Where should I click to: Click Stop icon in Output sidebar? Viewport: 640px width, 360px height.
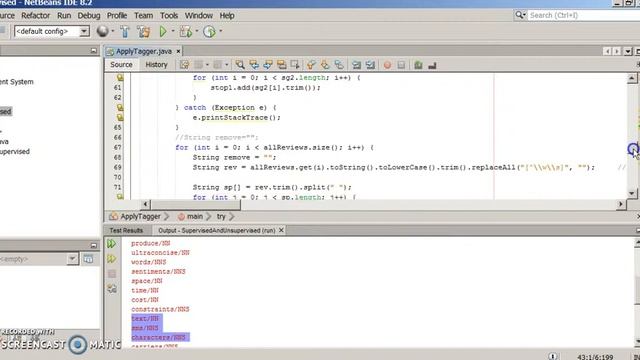click(112, 274)
